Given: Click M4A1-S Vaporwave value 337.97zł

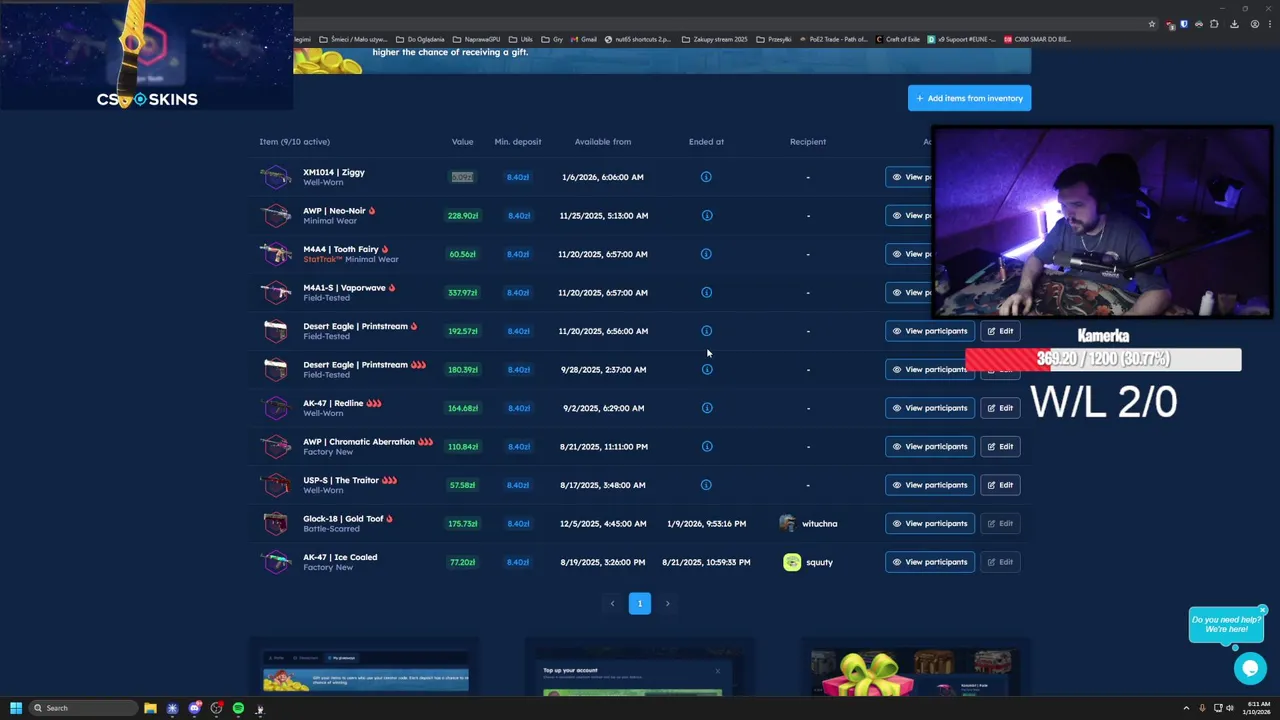Looking at the screenshot, I should point(463,292).
